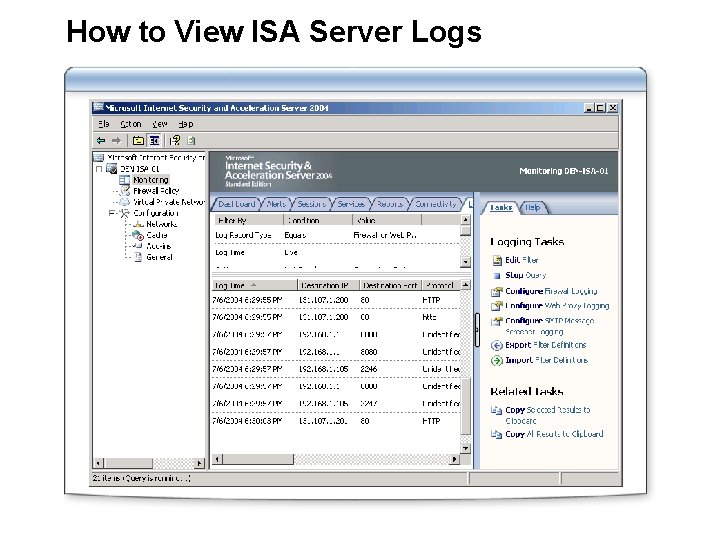Click the log list horizontal scroll right arrow
The width and height of the screenshot is (720, 540).
[x=455, y=459]
